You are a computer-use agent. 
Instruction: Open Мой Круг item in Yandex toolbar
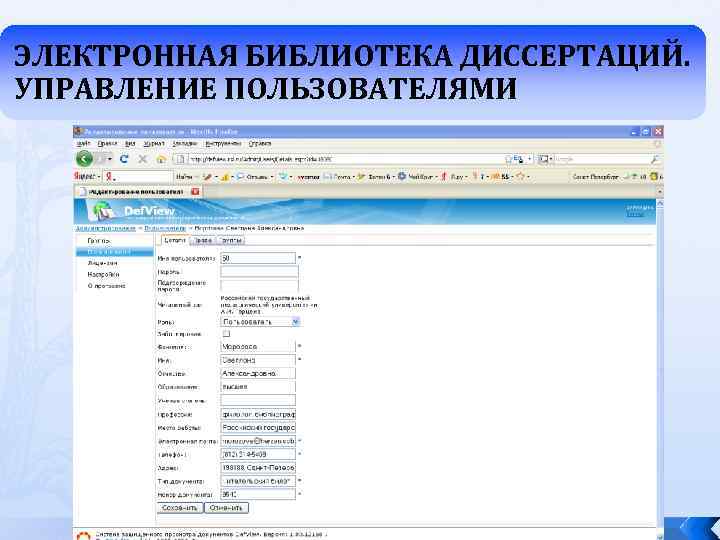click(417, 177)
